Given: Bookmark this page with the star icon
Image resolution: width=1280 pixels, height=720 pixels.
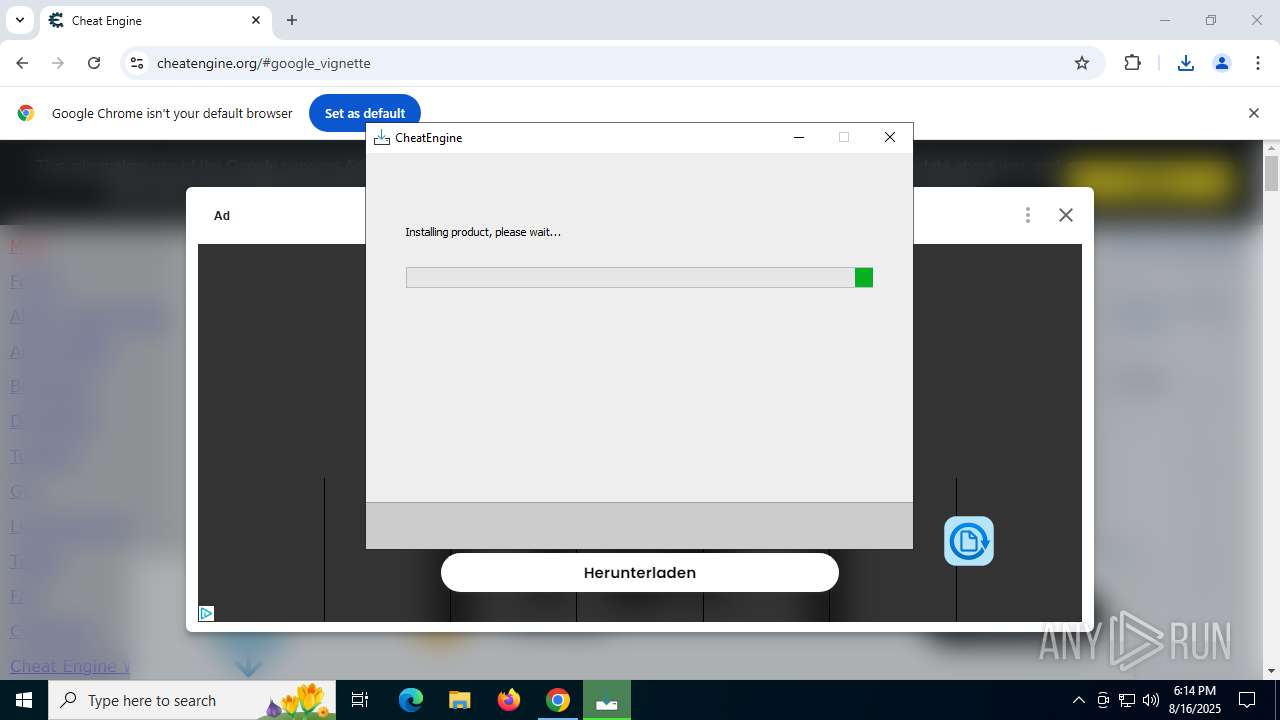Looking at the screenshot, I should click(x=1082, y=63).
